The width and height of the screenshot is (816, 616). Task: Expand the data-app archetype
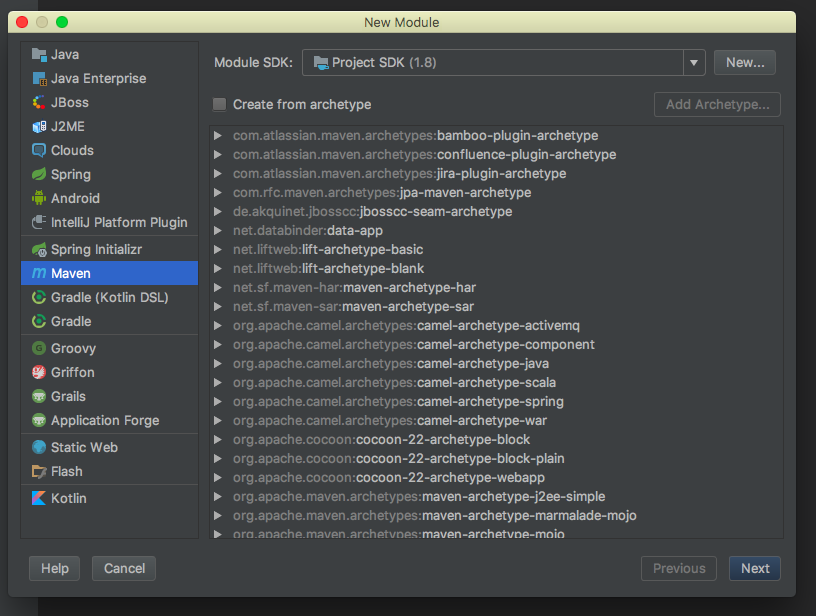(x=218, y=230)
